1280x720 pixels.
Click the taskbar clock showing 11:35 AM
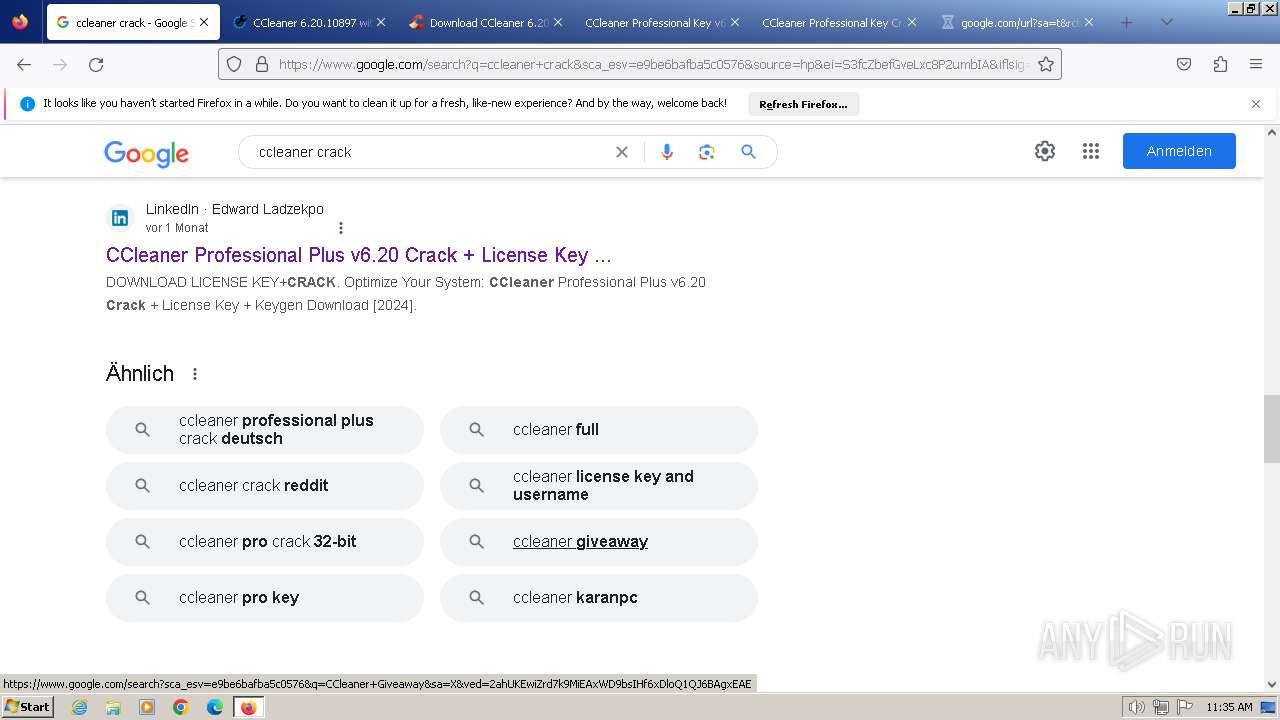point(1229,707)
